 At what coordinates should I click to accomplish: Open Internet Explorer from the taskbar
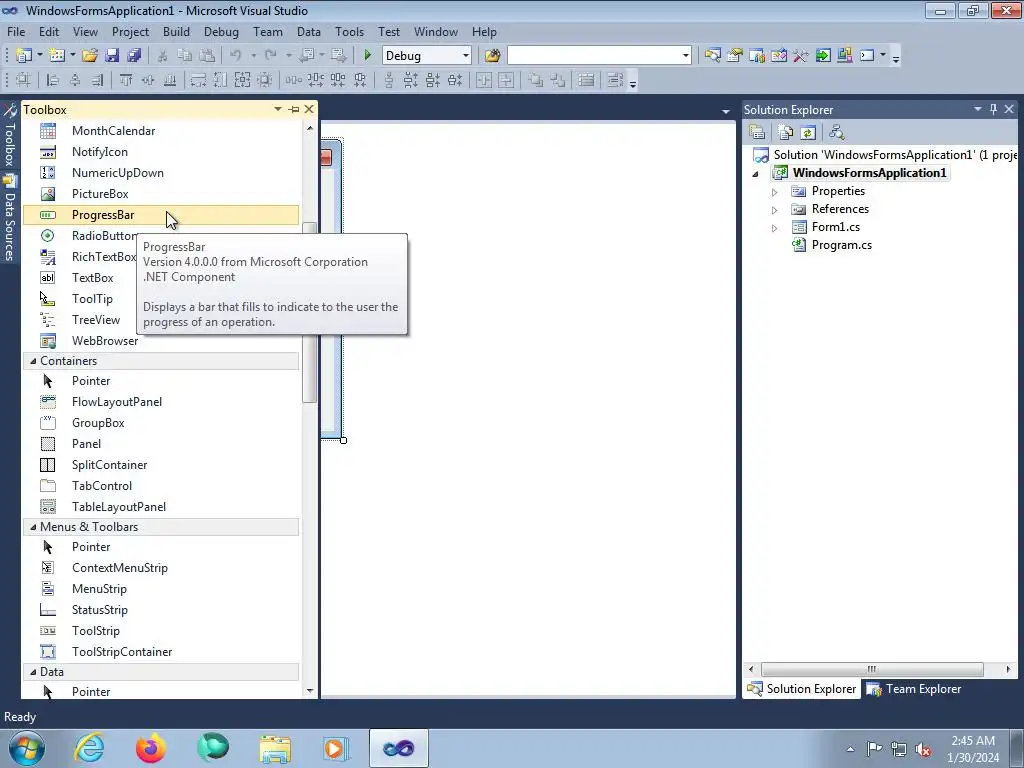(89, 748)
